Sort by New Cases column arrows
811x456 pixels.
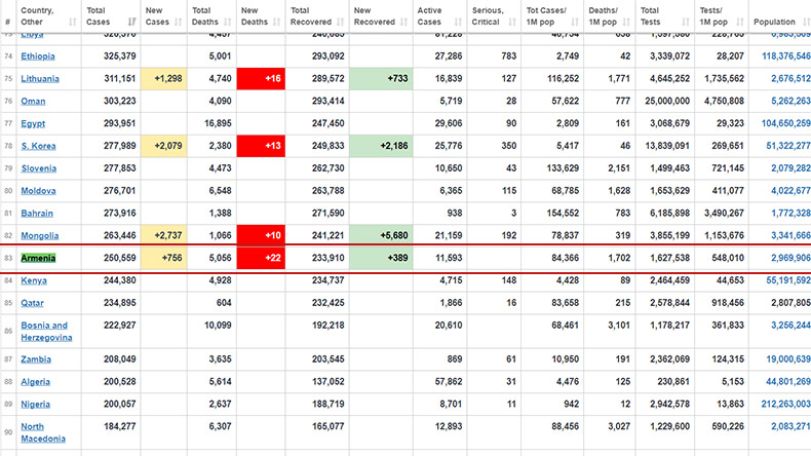point(178,22)
